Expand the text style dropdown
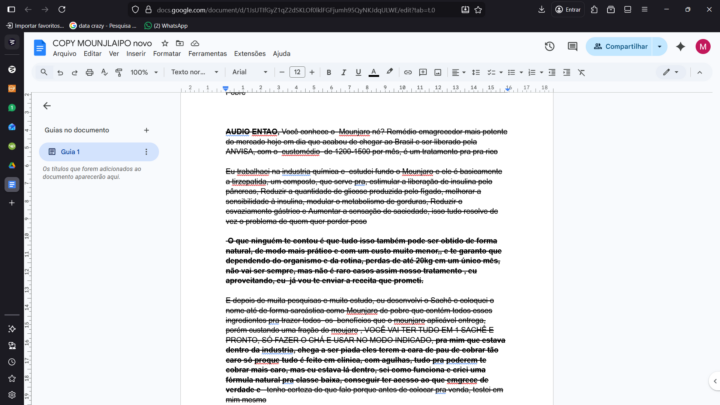The height and width of the screenshot is (405, 720). coord(191,72)
